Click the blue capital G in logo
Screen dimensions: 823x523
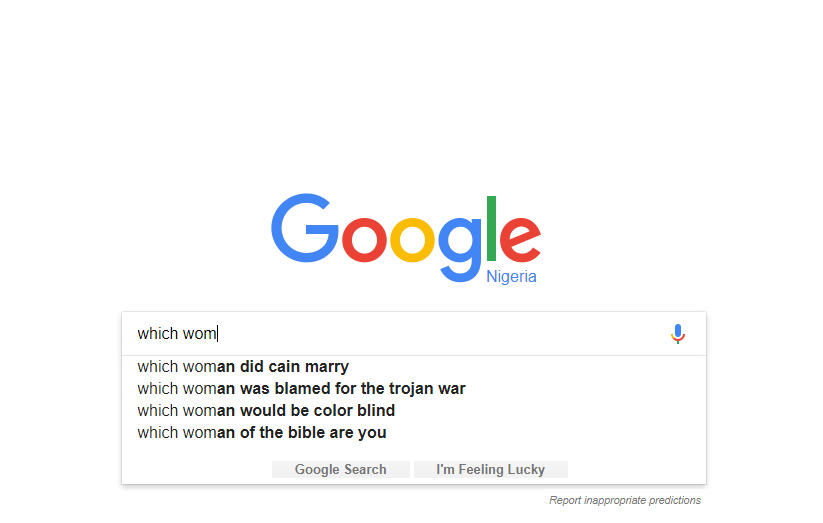point(305,229)
